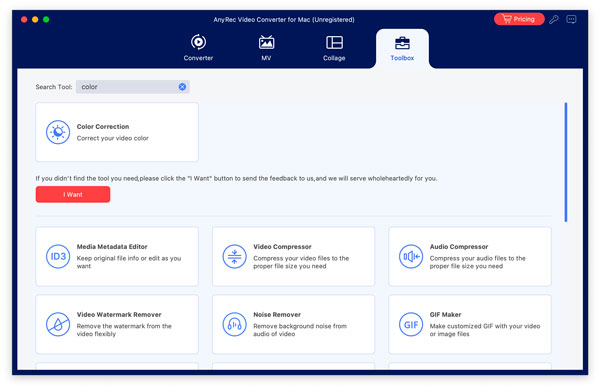The width and height of the screenshot is (600, 389).
Task: Open Audio Compressor title
Action: coord(459,247)
